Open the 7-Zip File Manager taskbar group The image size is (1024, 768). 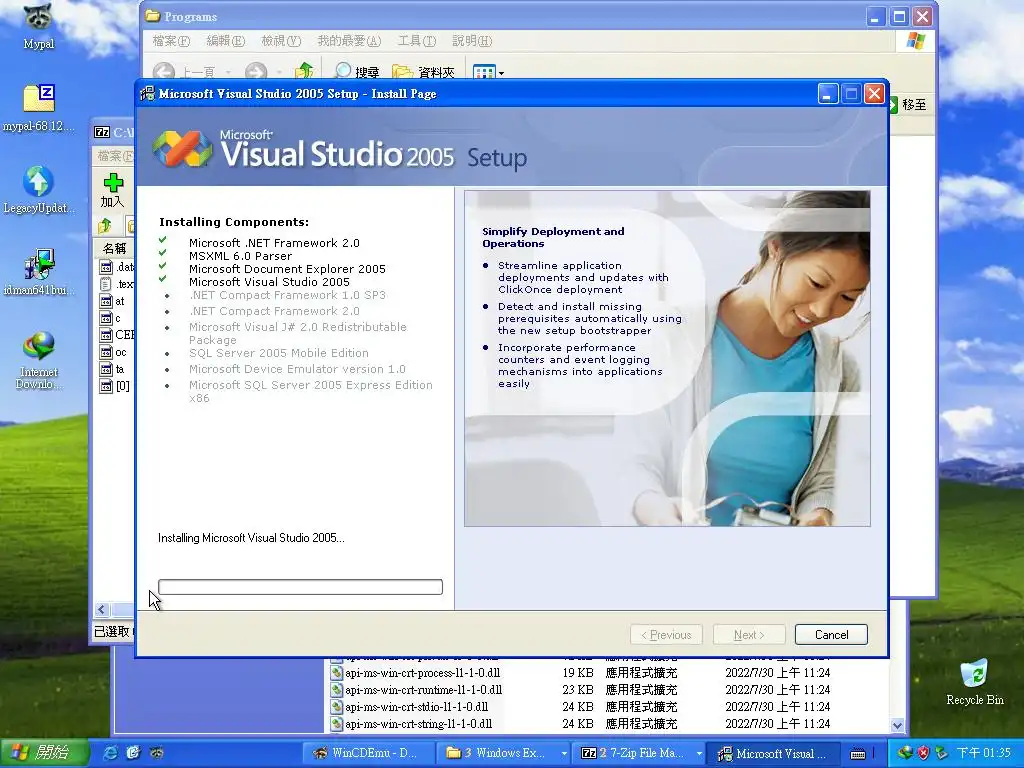coord(639,753)
